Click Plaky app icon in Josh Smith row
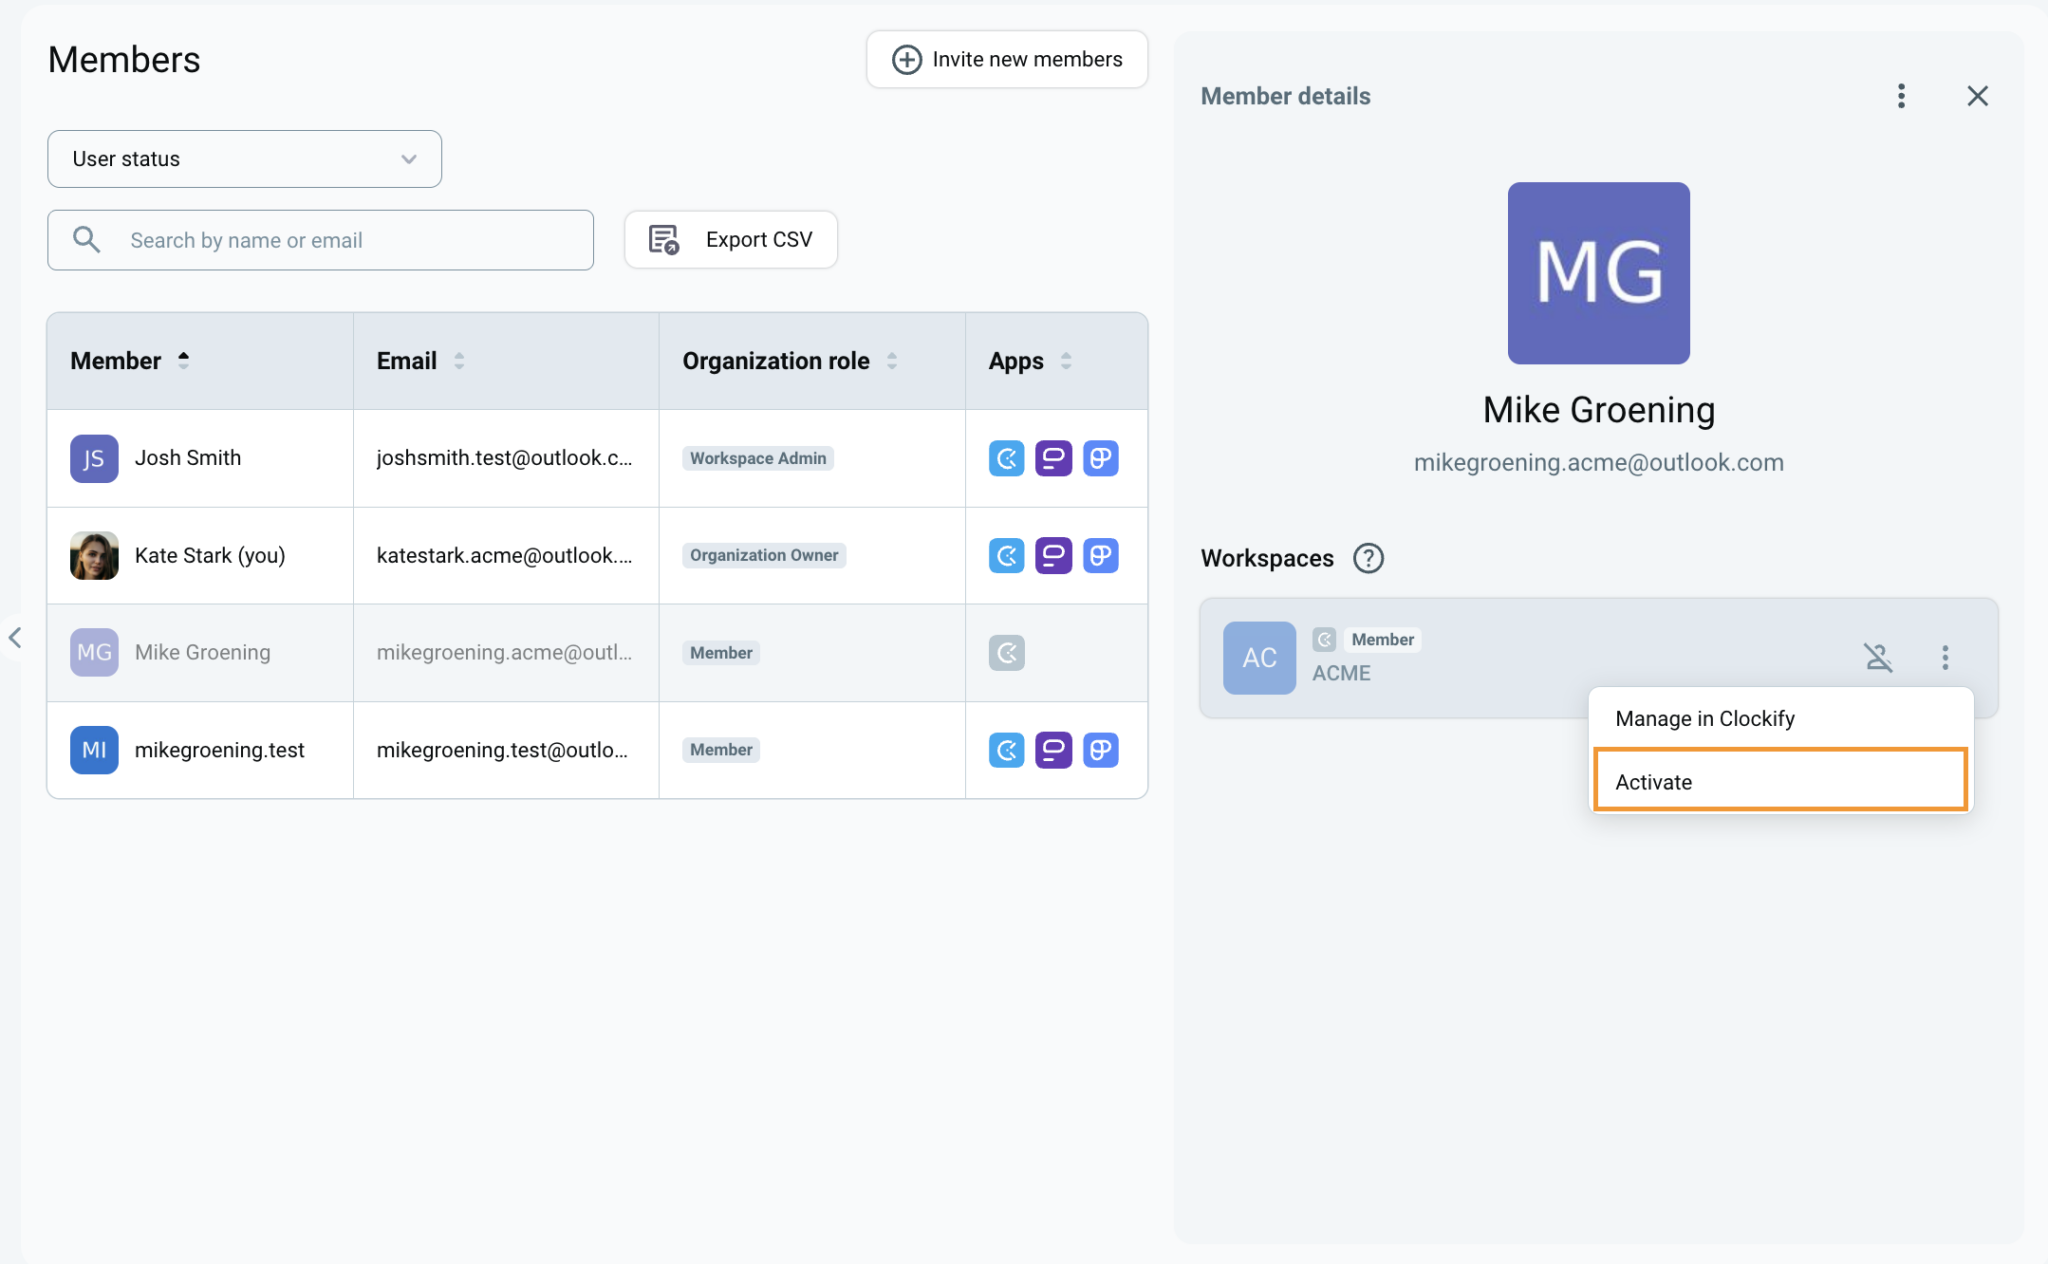 click(x=1100, y=458)
